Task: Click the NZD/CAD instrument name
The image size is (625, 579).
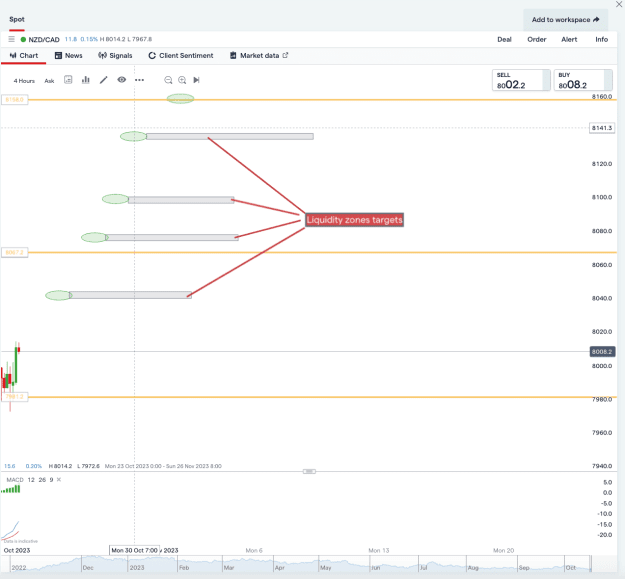Action: 44,39
